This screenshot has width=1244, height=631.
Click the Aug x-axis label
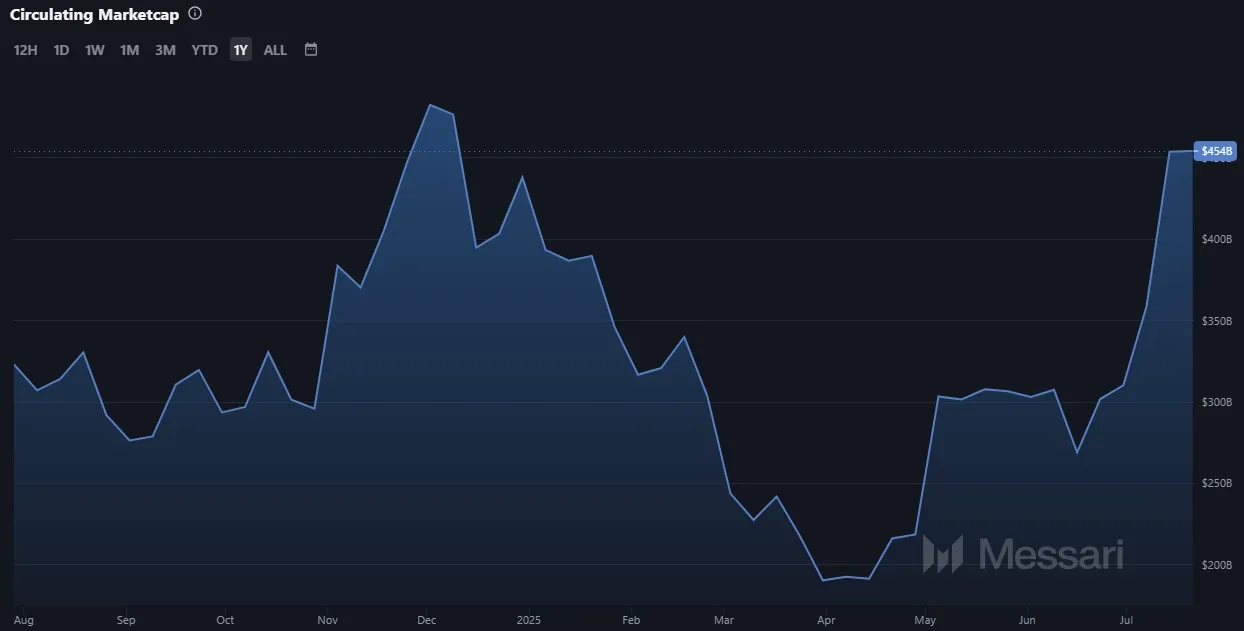24,620
